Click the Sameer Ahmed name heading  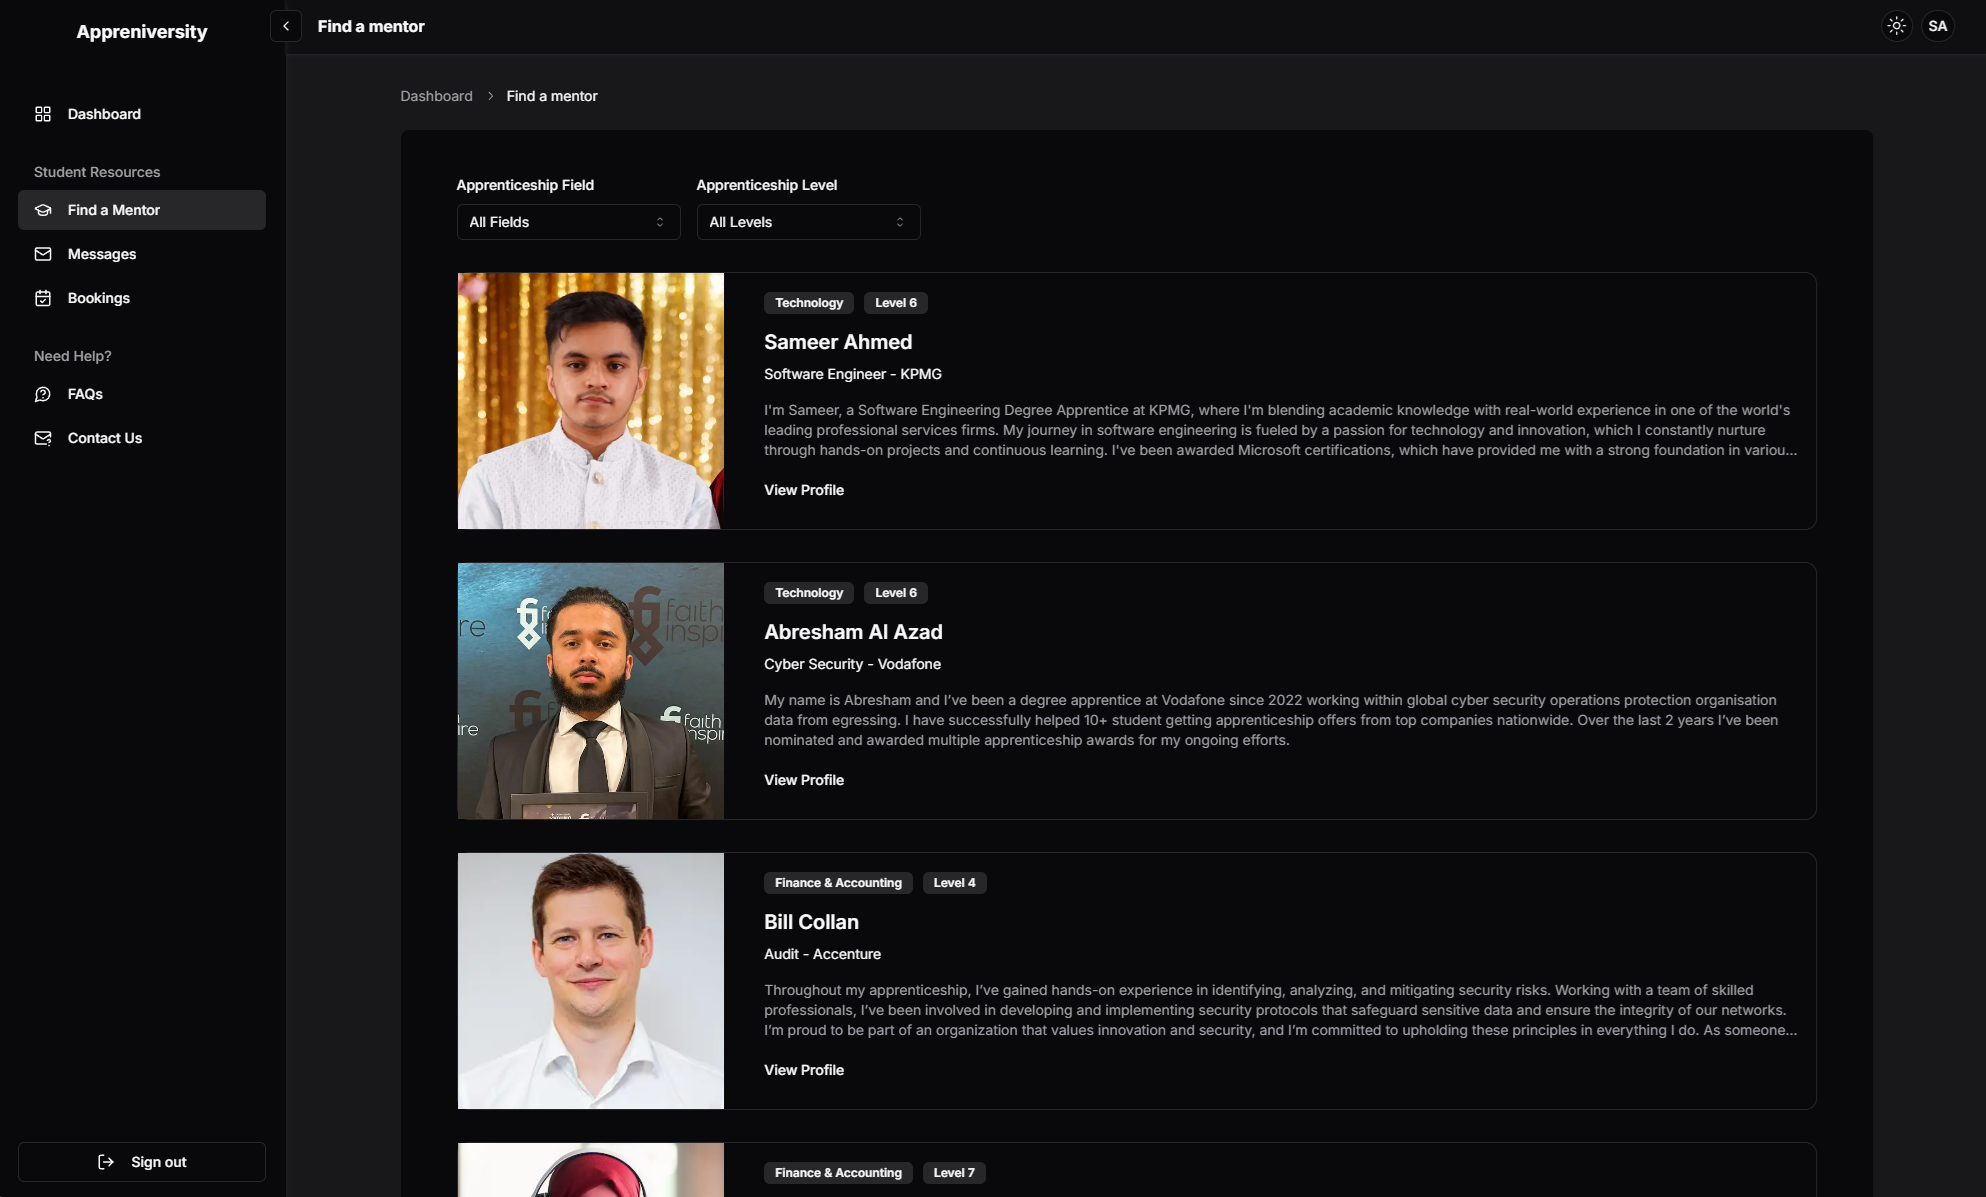point(838,342)
